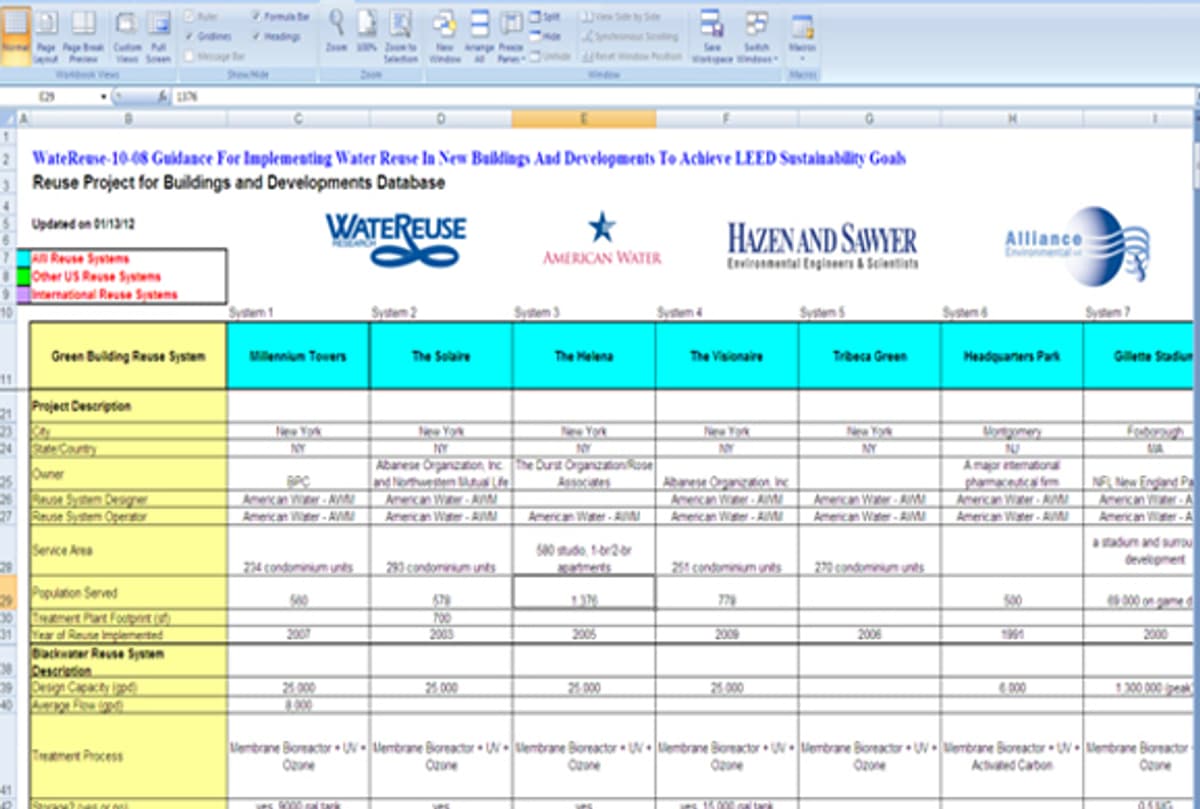Toggle the Formula Bar checkbox
Viewport: 1200px width, 809px height.
[257, 16]
